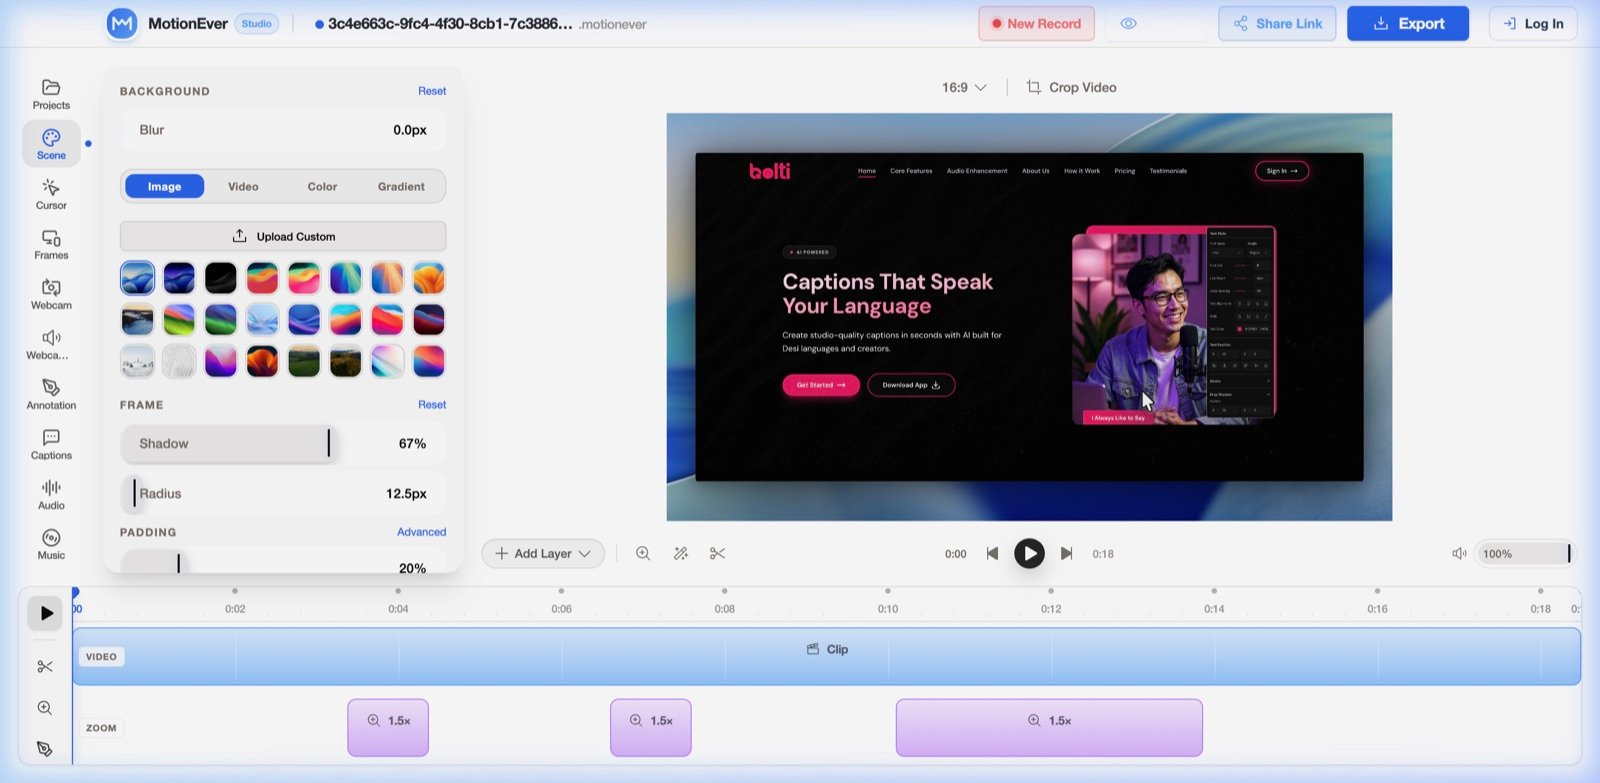Click pen annotation icon left of timeline

[45, 748]
